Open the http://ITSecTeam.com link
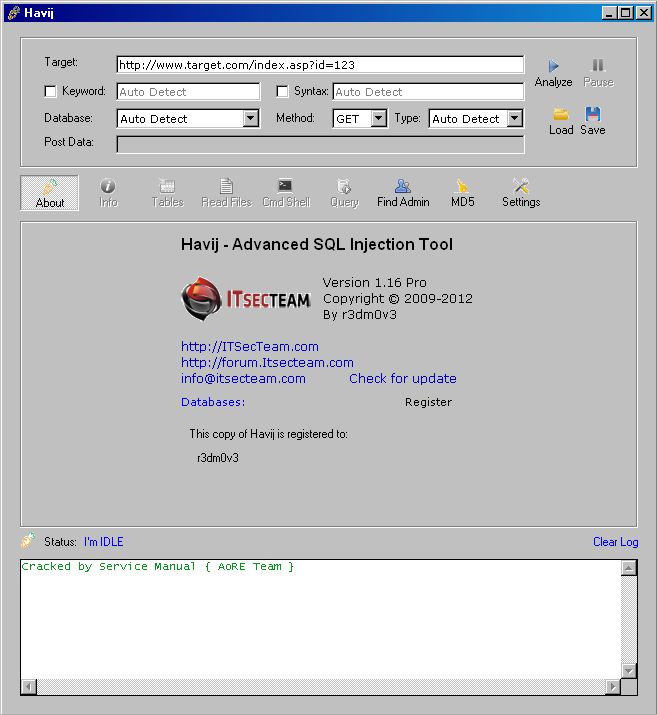This screenshot has width=657, height=715. (249, 347)
